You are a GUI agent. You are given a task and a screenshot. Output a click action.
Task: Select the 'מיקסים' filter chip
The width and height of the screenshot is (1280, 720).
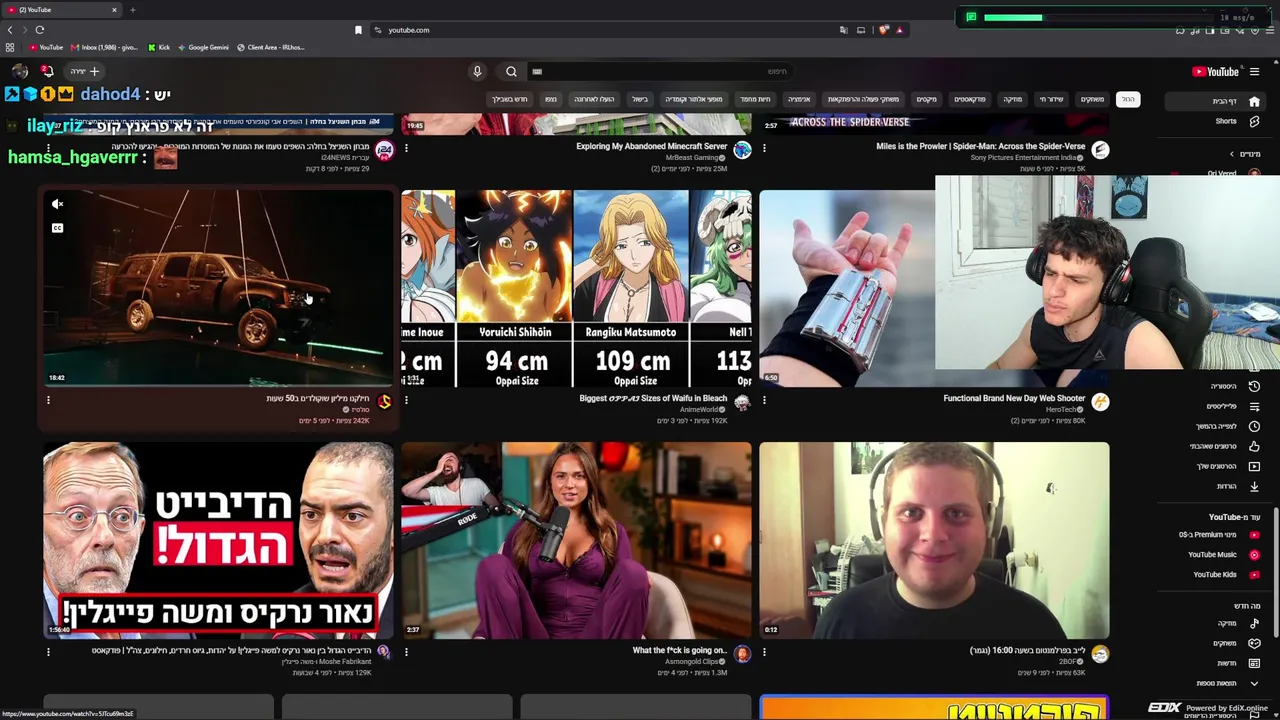(x=927, y=99)
